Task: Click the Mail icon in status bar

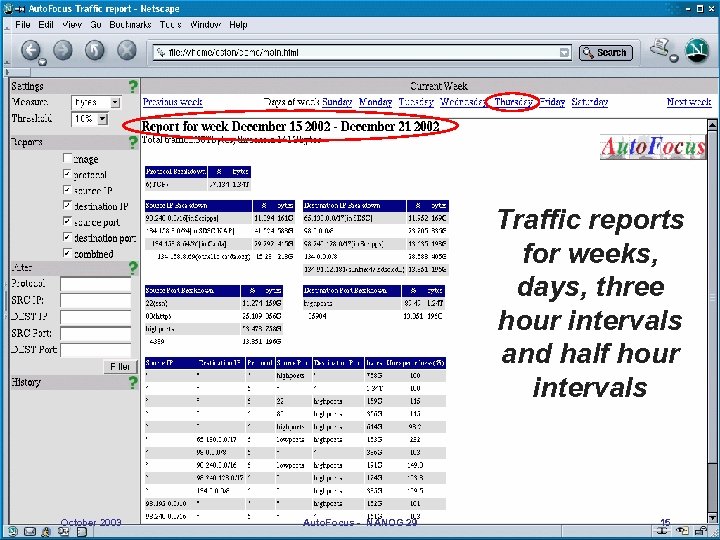Action: (29, 532)
